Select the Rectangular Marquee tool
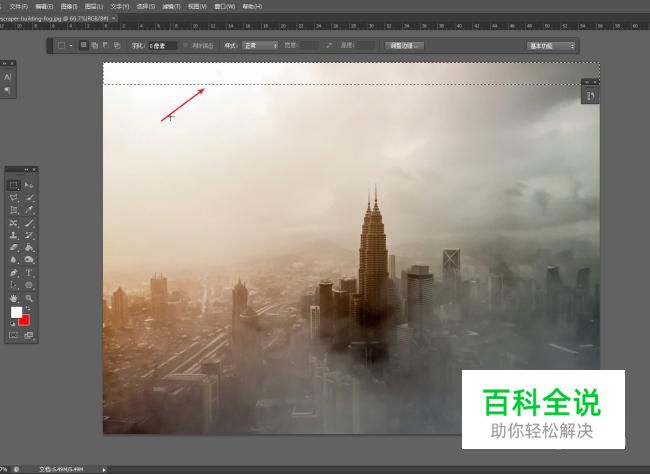This screenshot has width=650, height=474. pos(14,185)
